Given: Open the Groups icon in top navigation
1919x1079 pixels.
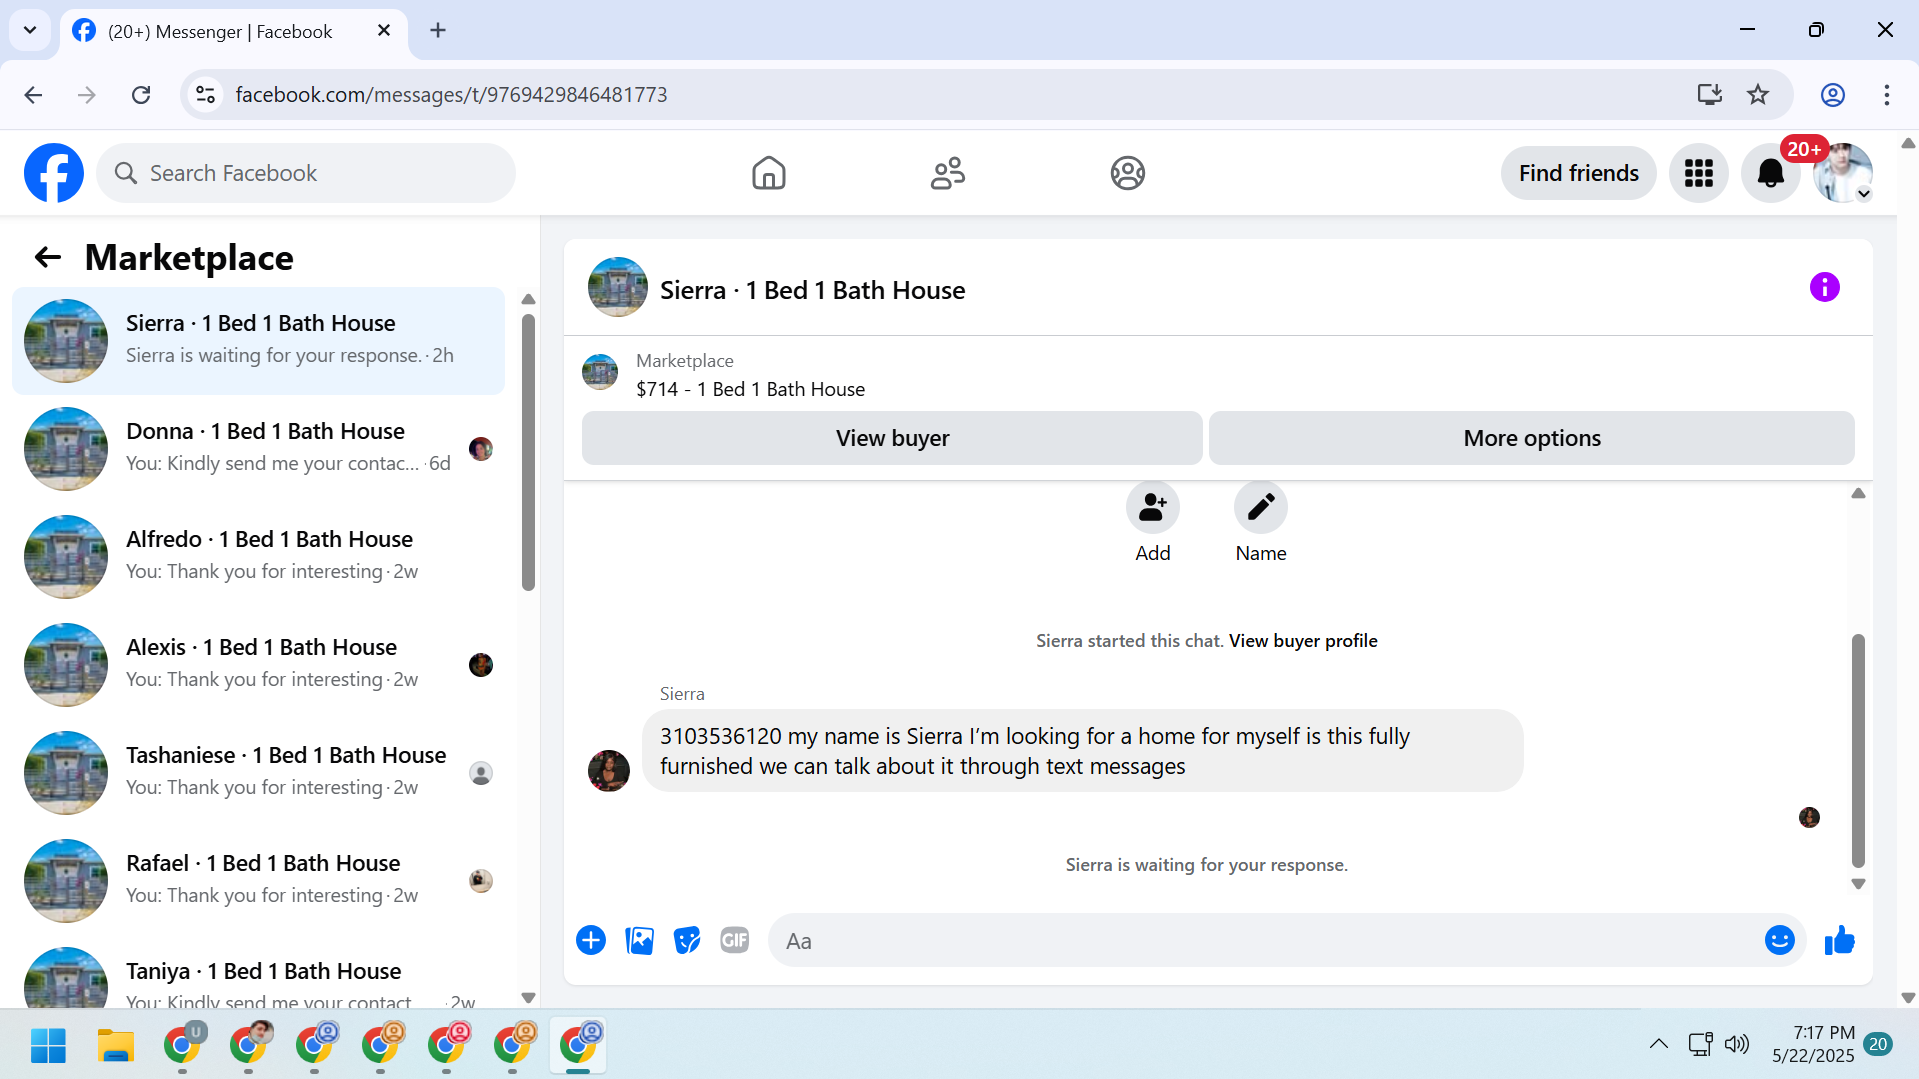Looking at the screenshot, I should tap(1127, 173).
